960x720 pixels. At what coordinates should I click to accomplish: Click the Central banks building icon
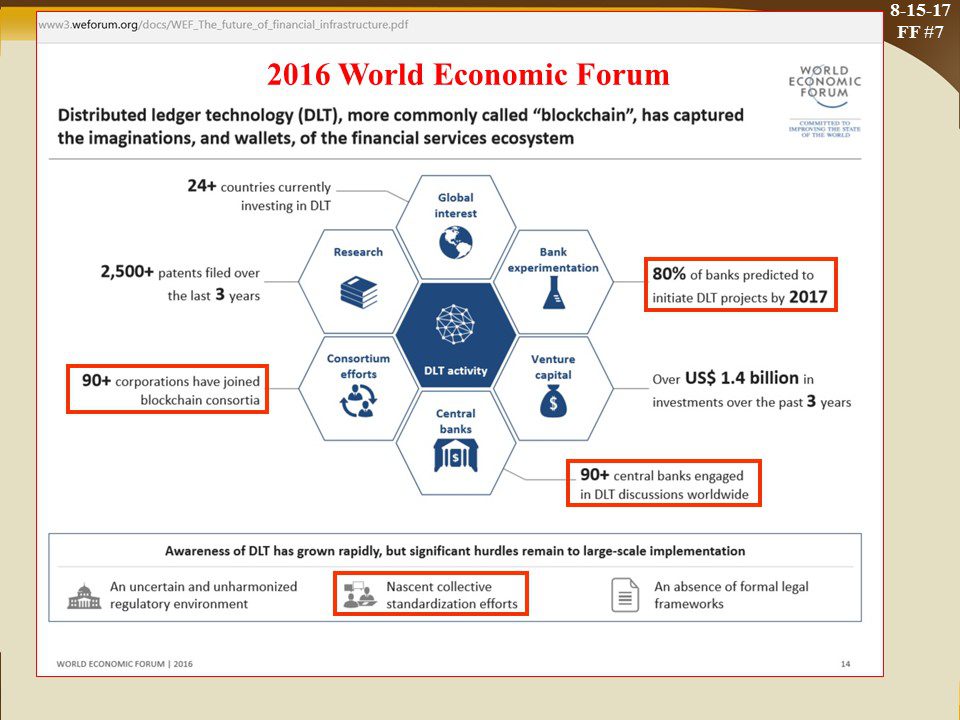[456, 456]
